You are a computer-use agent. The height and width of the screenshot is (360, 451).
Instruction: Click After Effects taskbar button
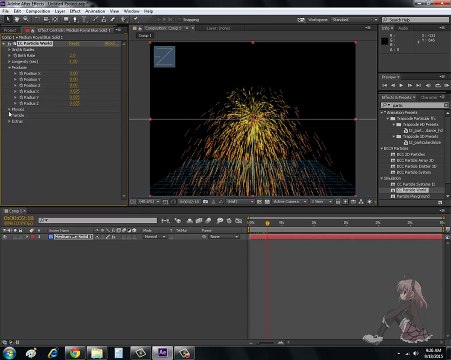[162, 353]
